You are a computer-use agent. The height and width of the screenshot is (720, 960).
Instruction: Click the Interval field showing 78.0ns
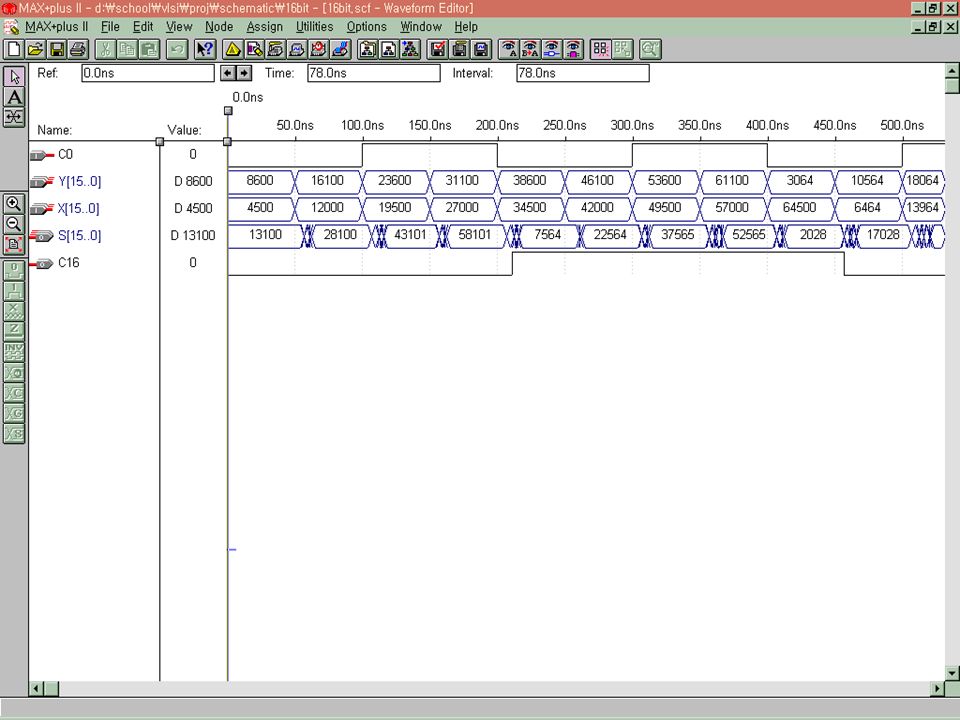tap(583, 73)
